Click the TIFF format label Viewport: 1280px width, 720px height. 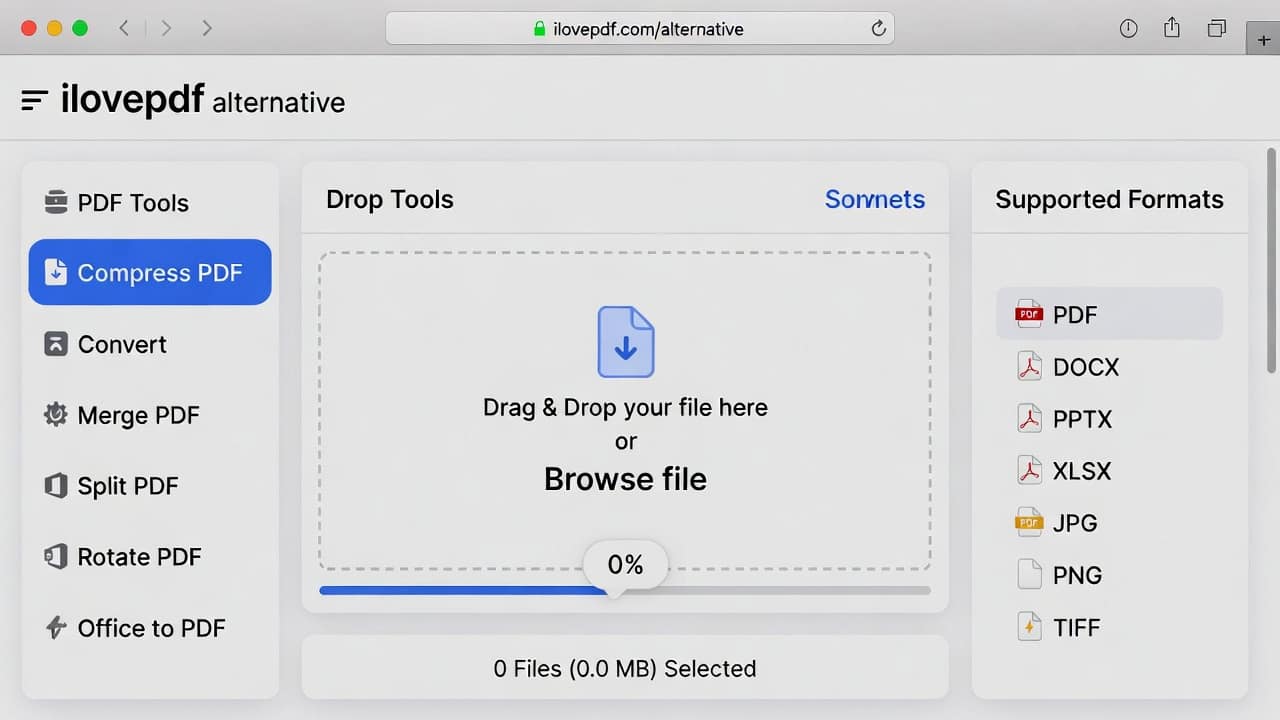click(x=1076, y=628)
